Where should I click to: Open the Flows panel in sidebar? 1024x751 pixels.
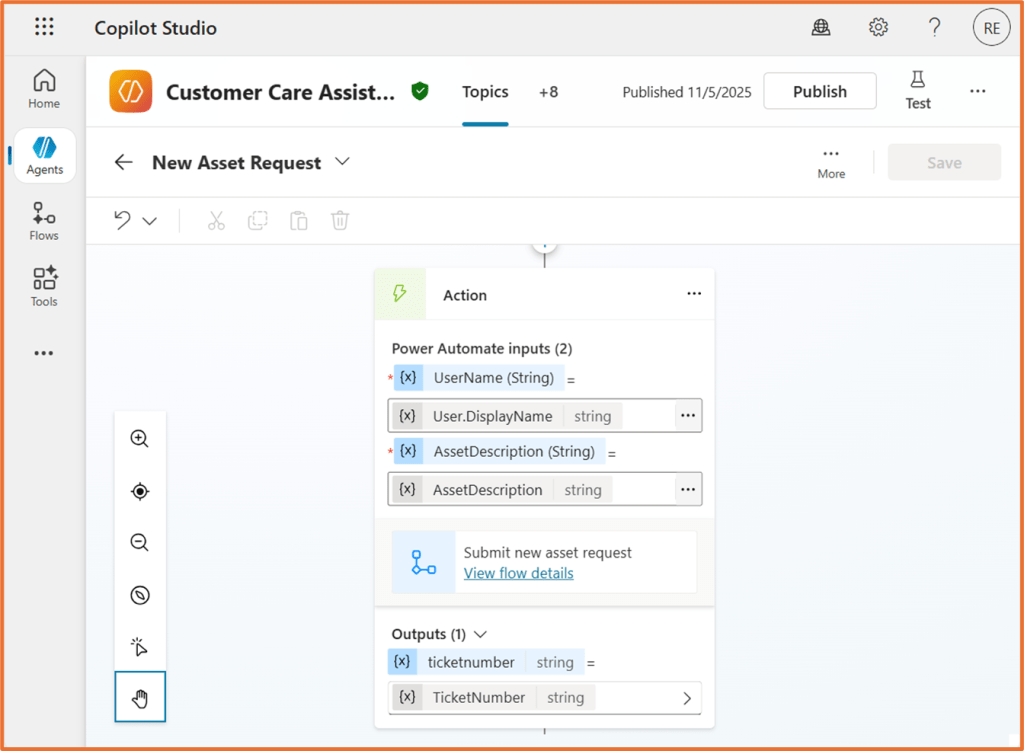pos(43,220)
